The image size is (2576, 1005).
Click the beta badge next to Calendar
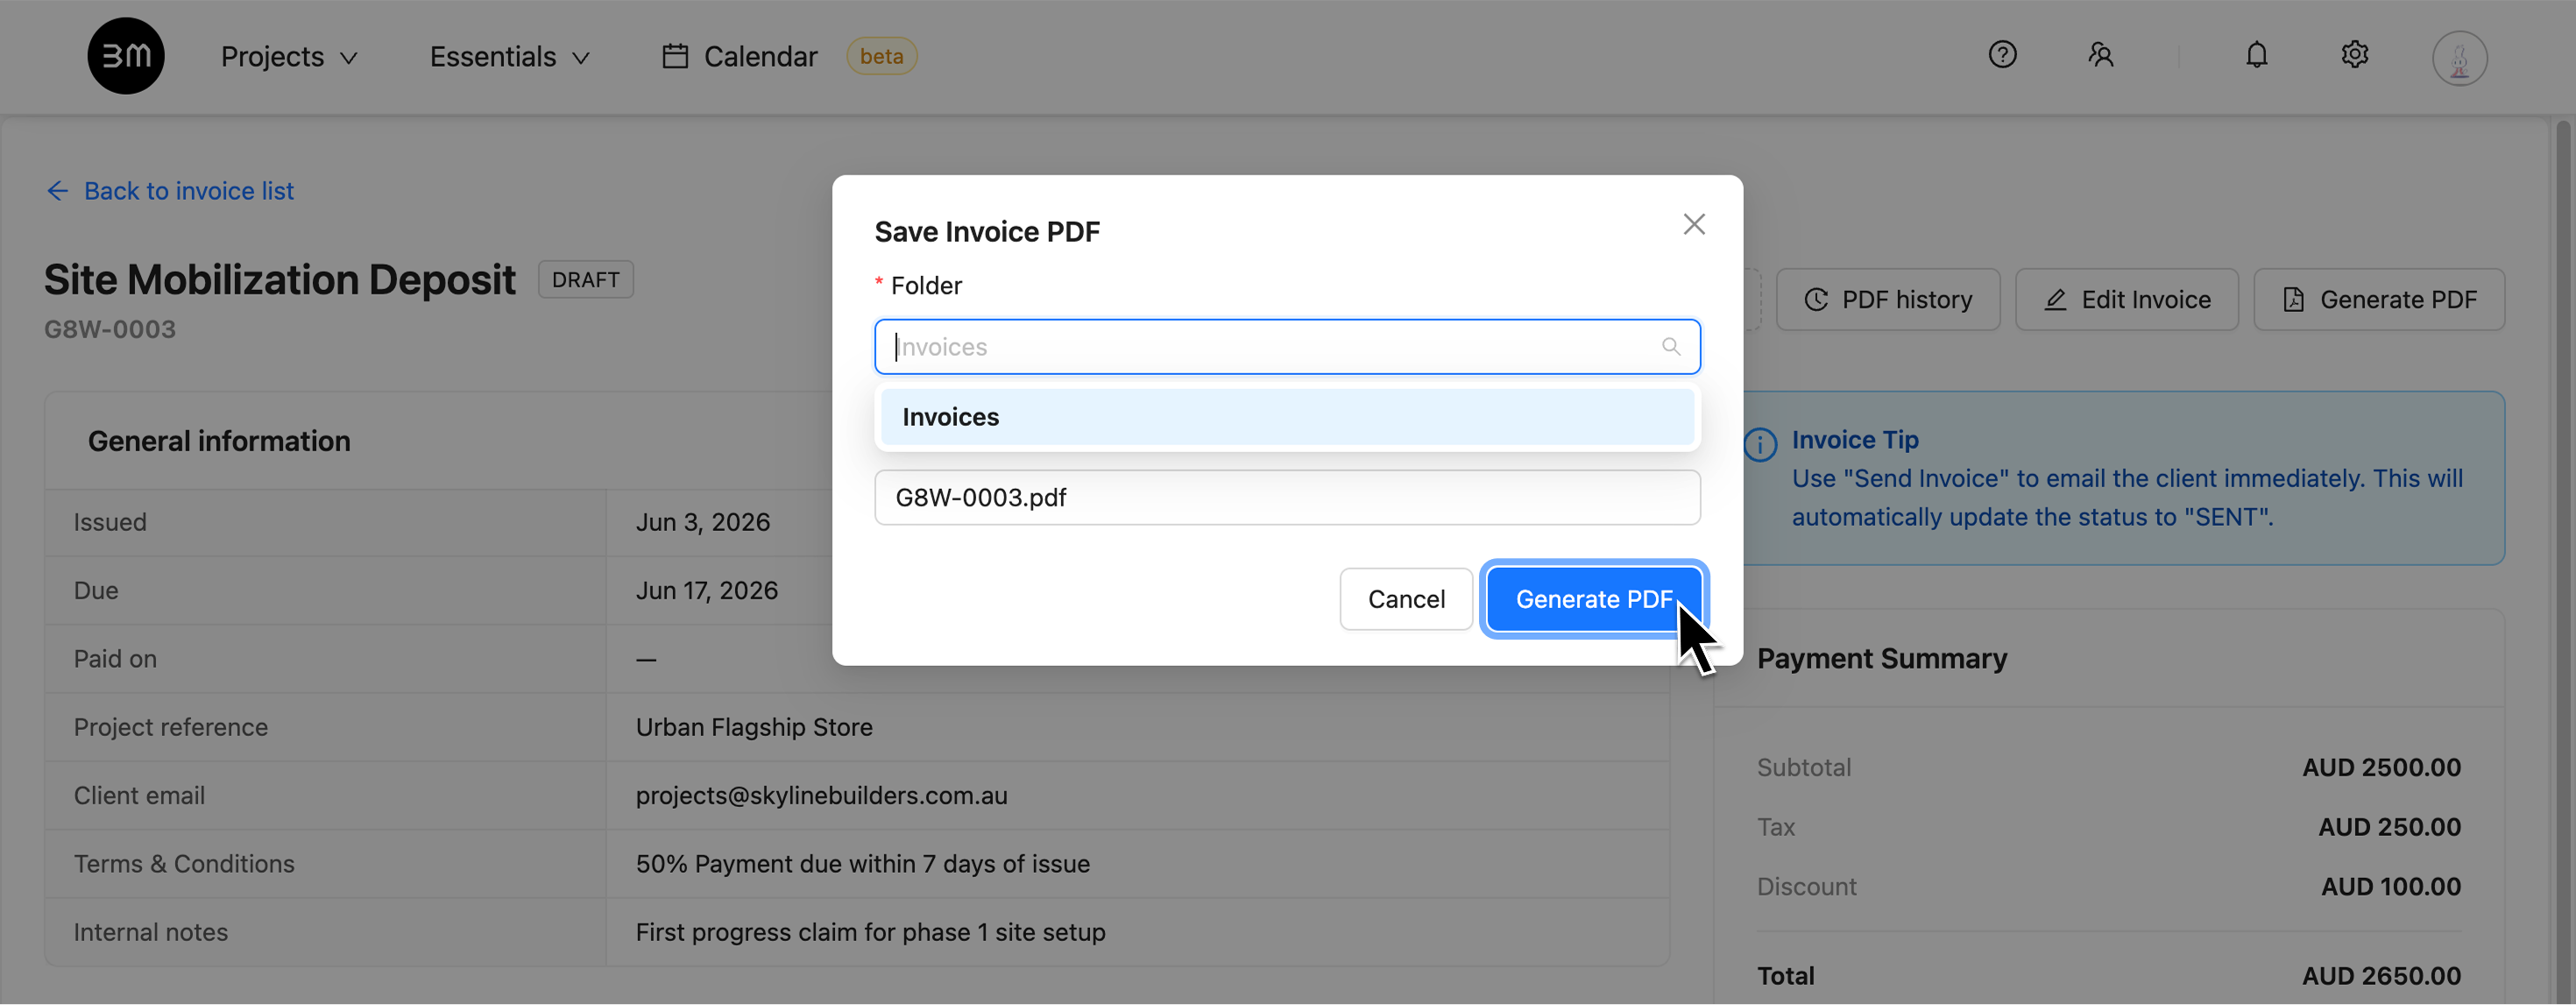[881, 56]
